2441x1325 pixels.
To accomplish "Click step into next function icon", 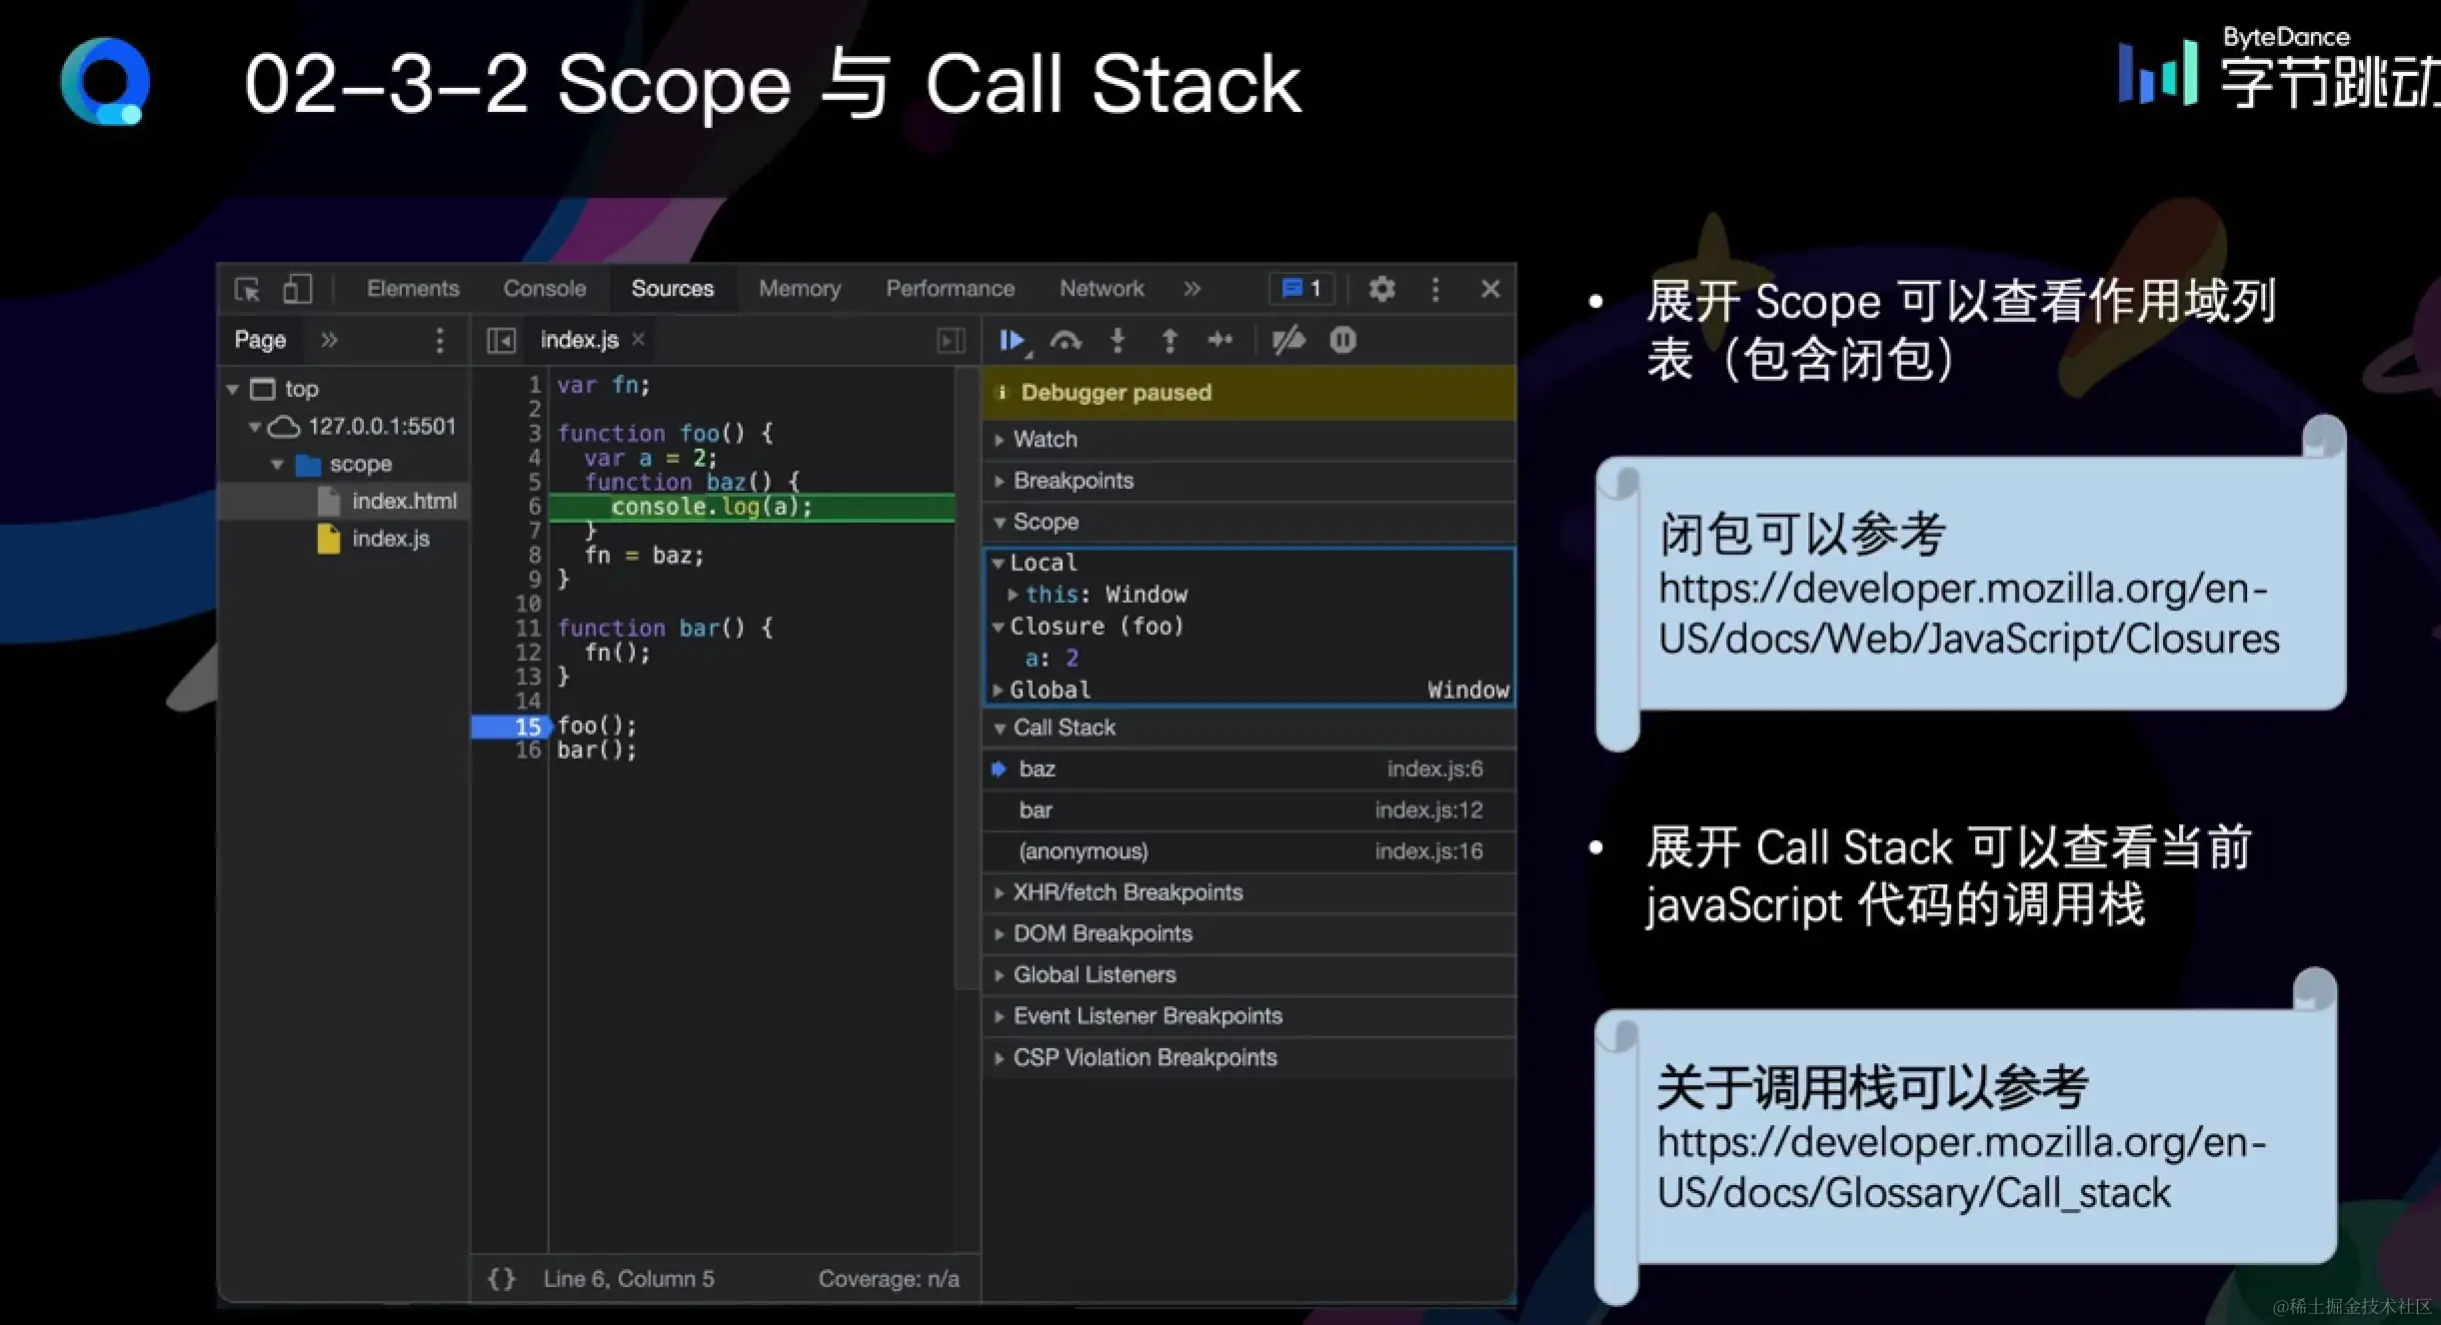I will pyautogui.click(x=1118, y=341).
